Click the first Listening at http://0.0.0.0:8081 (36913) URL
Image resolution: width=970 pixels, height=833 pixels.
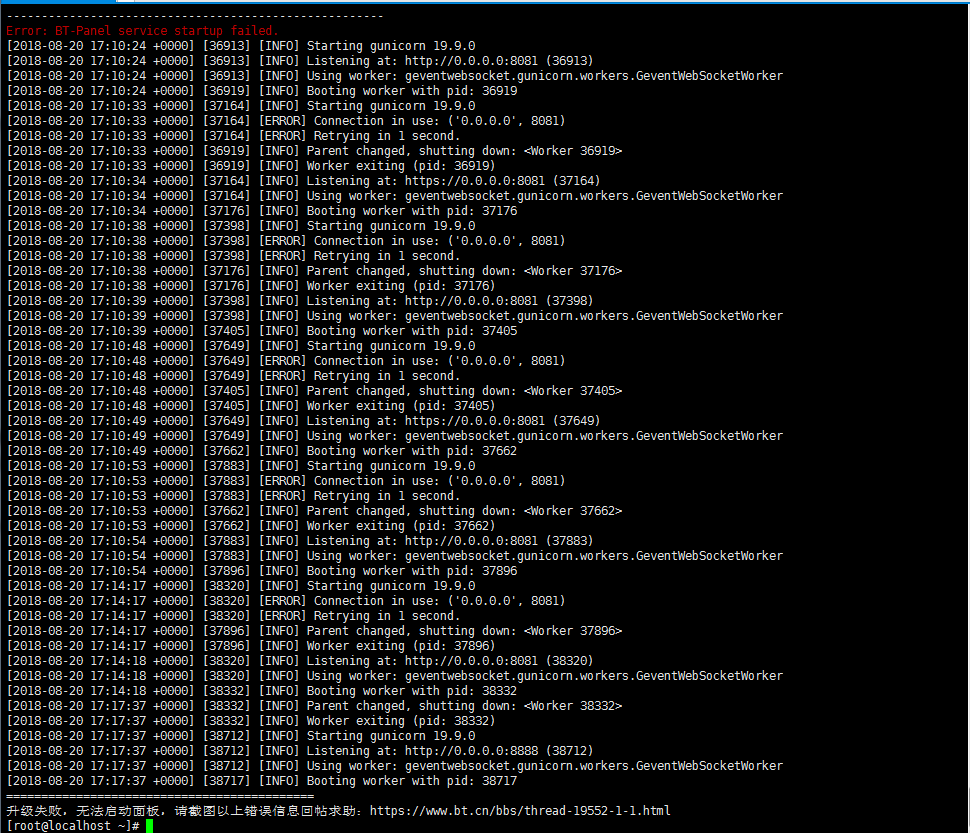(499, 61)
